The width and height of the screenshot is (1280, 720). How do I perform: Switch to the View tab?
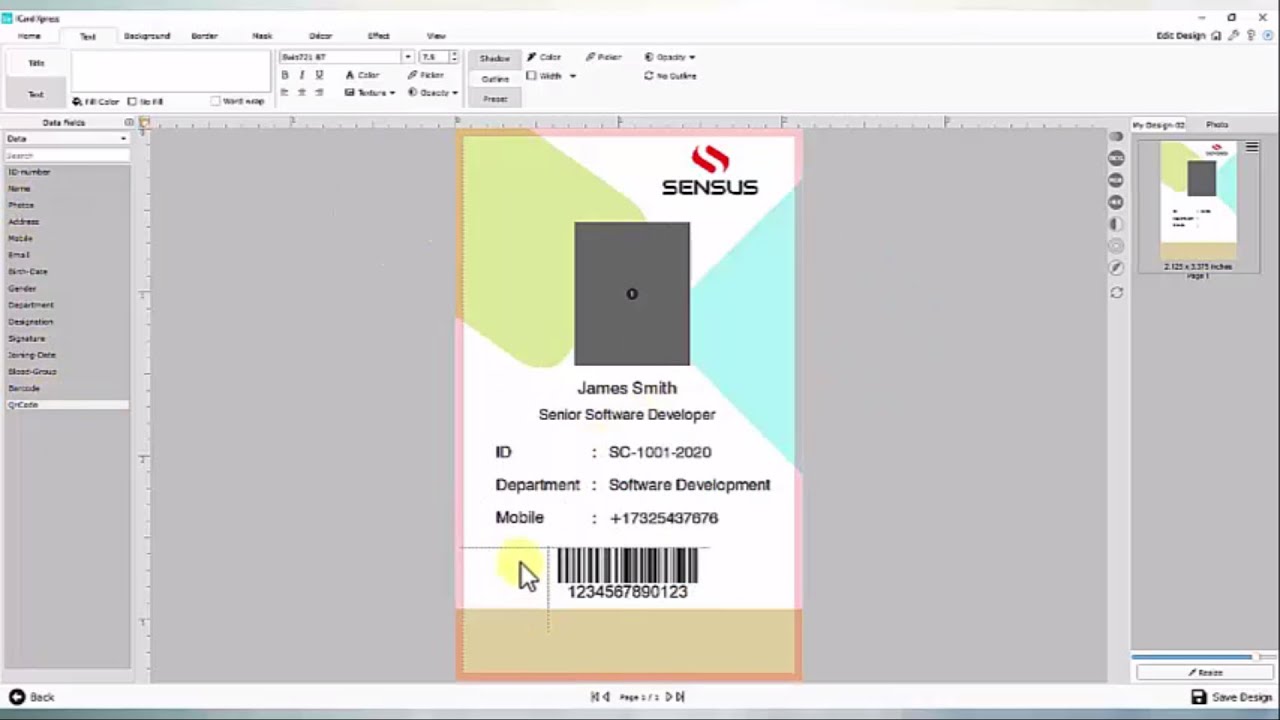pyautogui.click(x=436, y=36)
